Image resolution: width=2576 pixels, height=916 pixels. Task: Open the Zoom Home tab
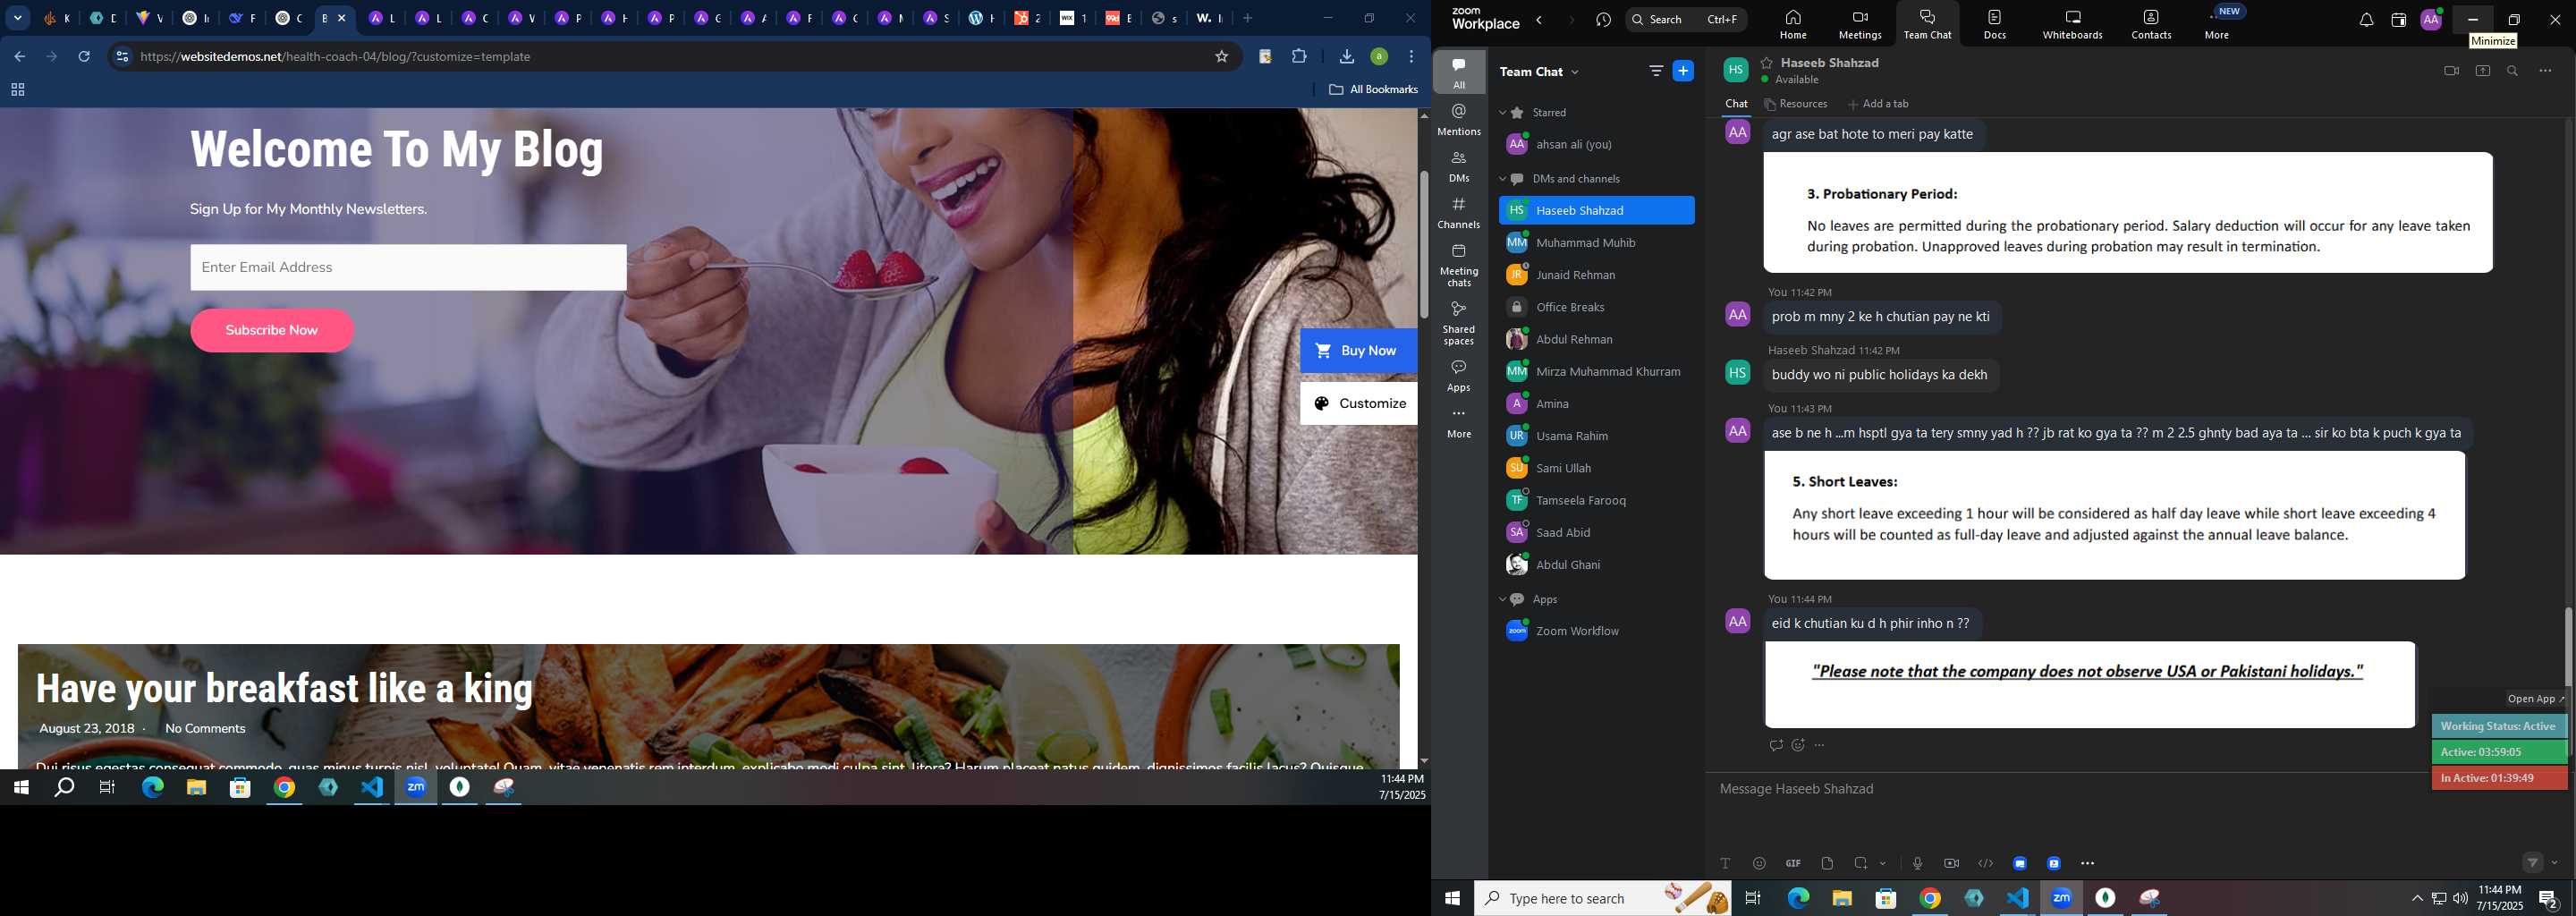pos(1793,24)
